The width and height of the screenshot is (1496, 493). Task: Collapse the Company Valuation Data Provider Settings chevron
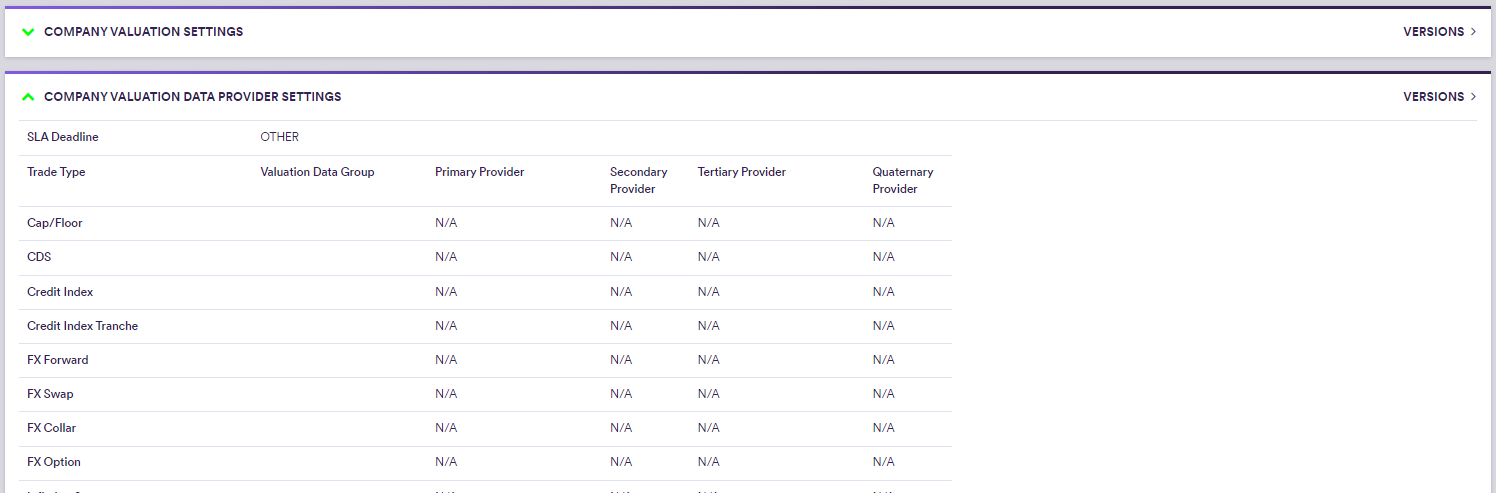(28, 97)
